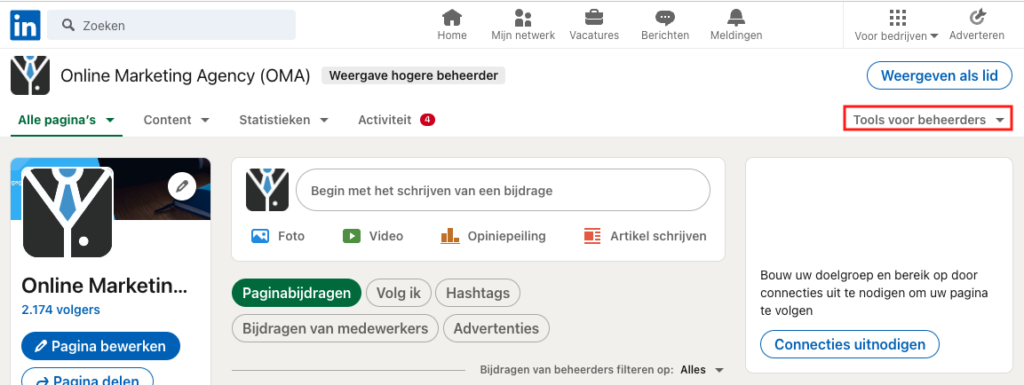This screenshot has width=1024, height=385.
Task: Click OMA avatar in post composer
Action: (x=267, y=190)
